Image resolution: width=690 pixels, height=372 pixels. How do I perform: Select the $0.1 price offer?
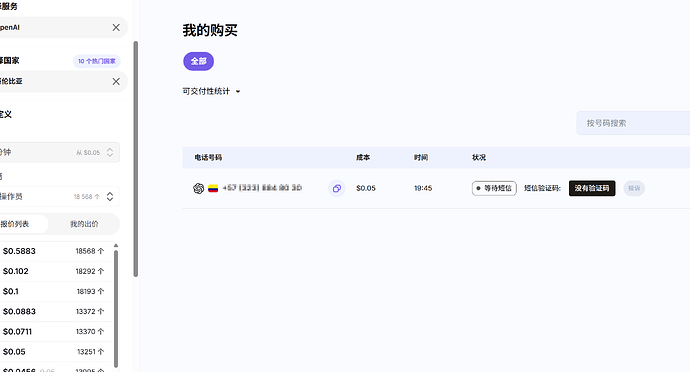click(55, 291)
